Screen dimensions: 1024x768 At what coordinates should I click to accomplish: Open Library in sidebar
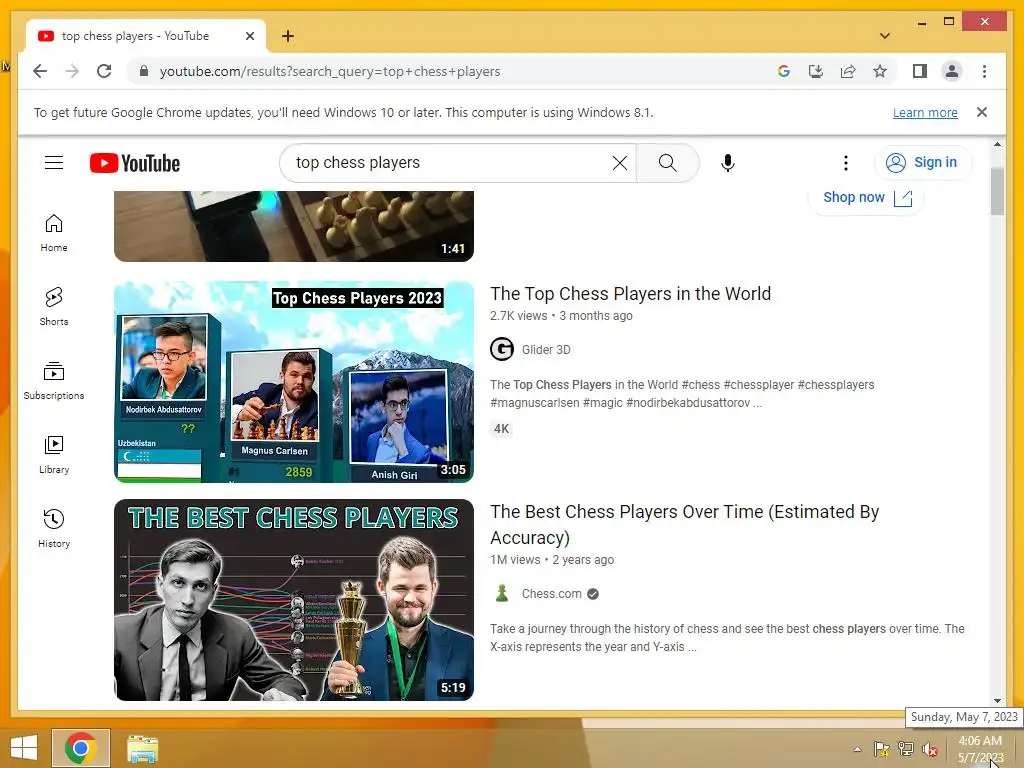pyautogui.click(x=54, y=455)
